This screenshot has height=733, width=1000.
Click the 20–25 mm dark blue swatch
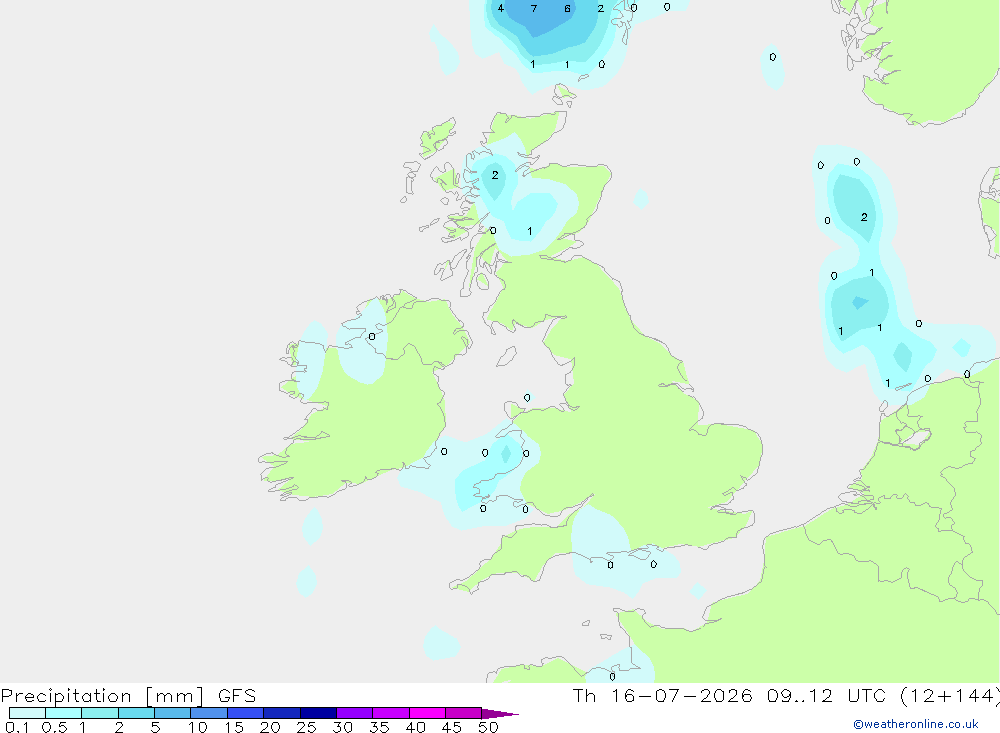(282, 713)
